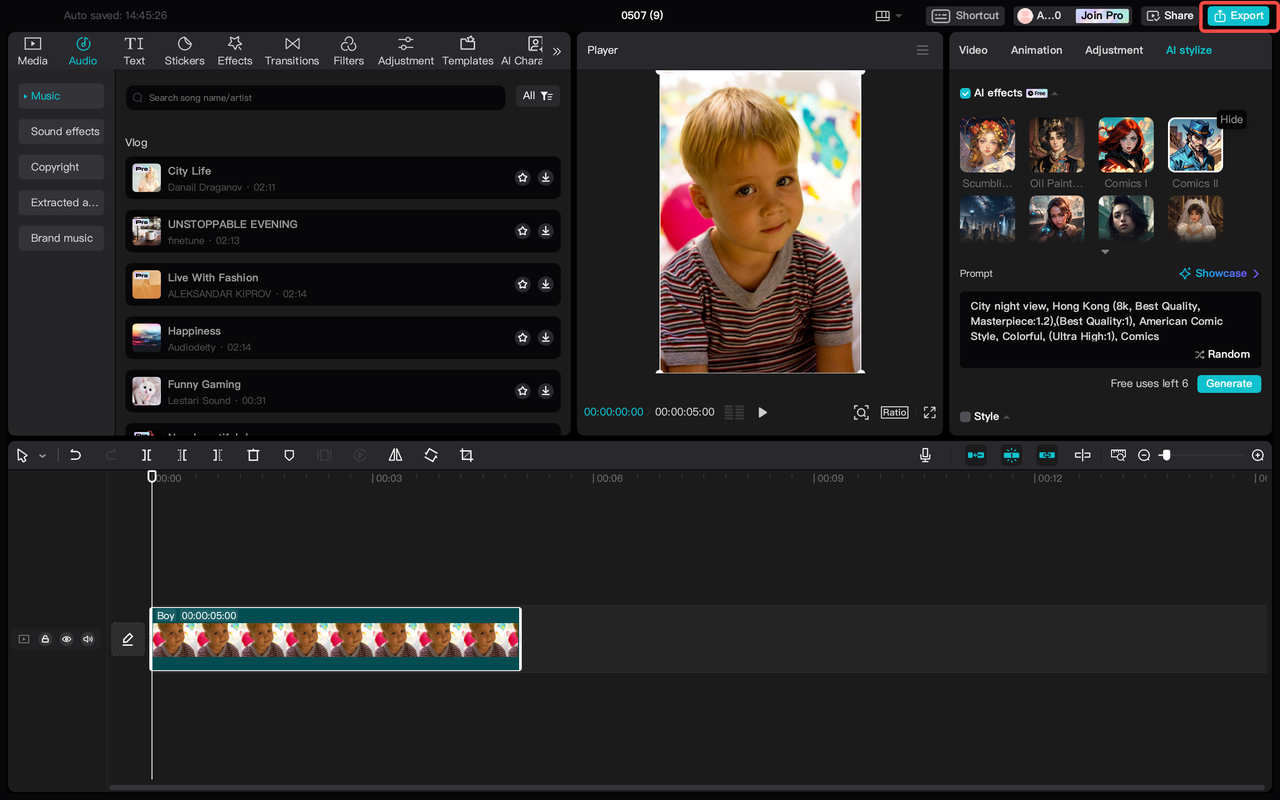This screenshot has width=1280, height=800.
Task: Open the Transitions panel
Action: [x=291, y=50]
